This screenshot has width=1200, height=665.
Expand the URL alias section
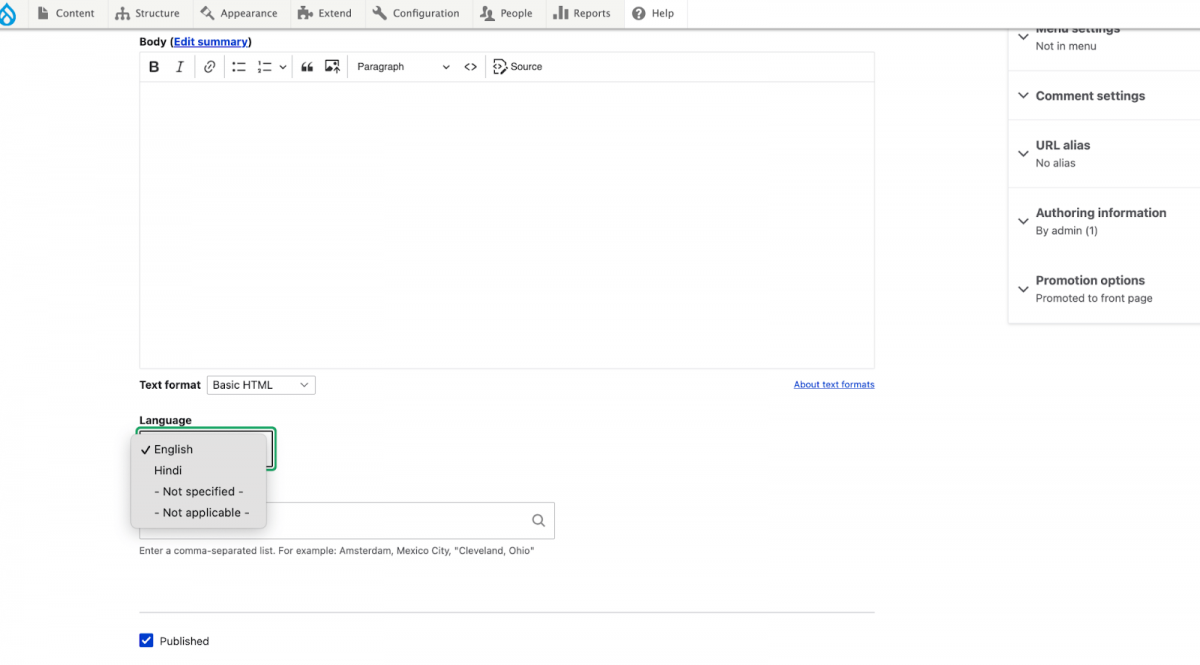coord(1104,154)
